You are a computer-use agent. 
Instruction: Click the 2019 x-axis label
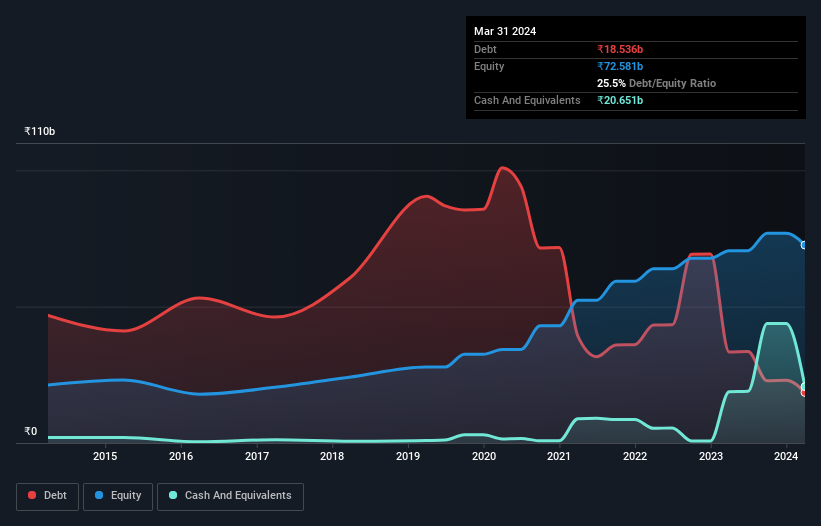408,456
